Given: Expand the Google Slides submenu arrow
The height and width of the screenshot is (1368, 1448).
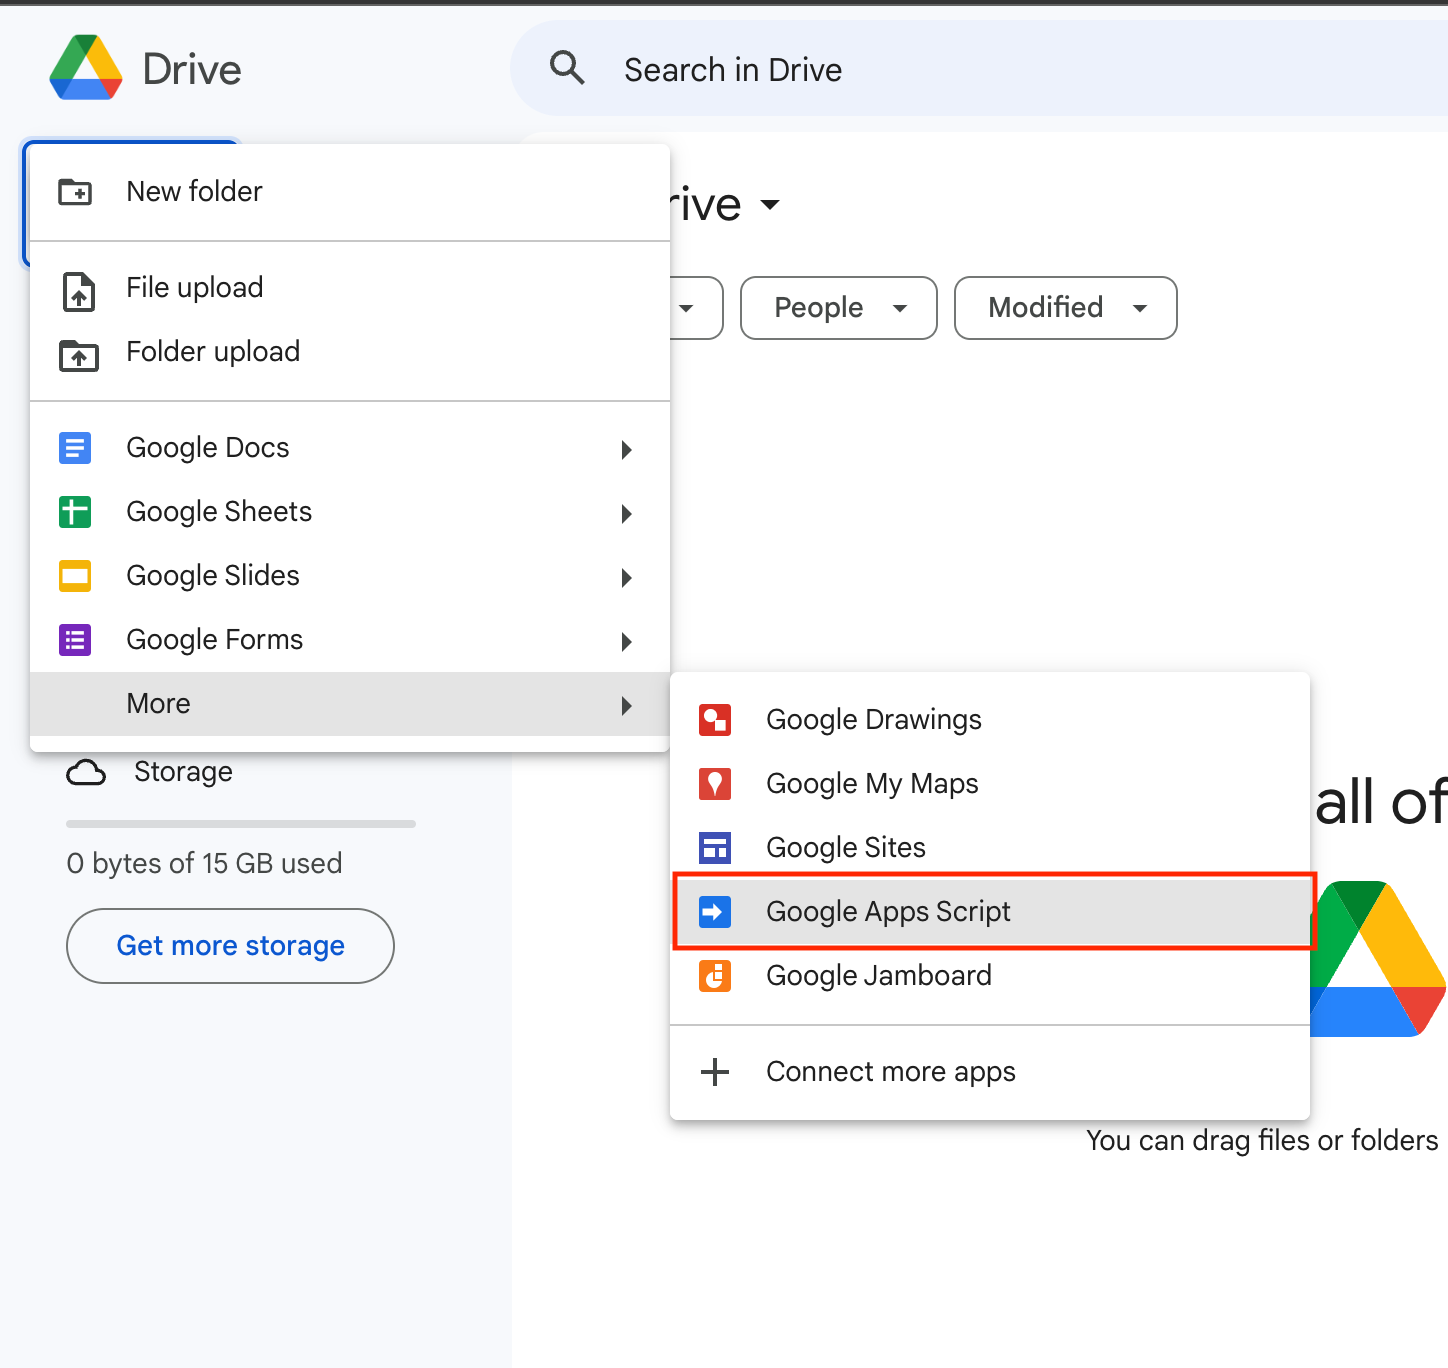Looking at the screenshot, I should pos(627,577).
